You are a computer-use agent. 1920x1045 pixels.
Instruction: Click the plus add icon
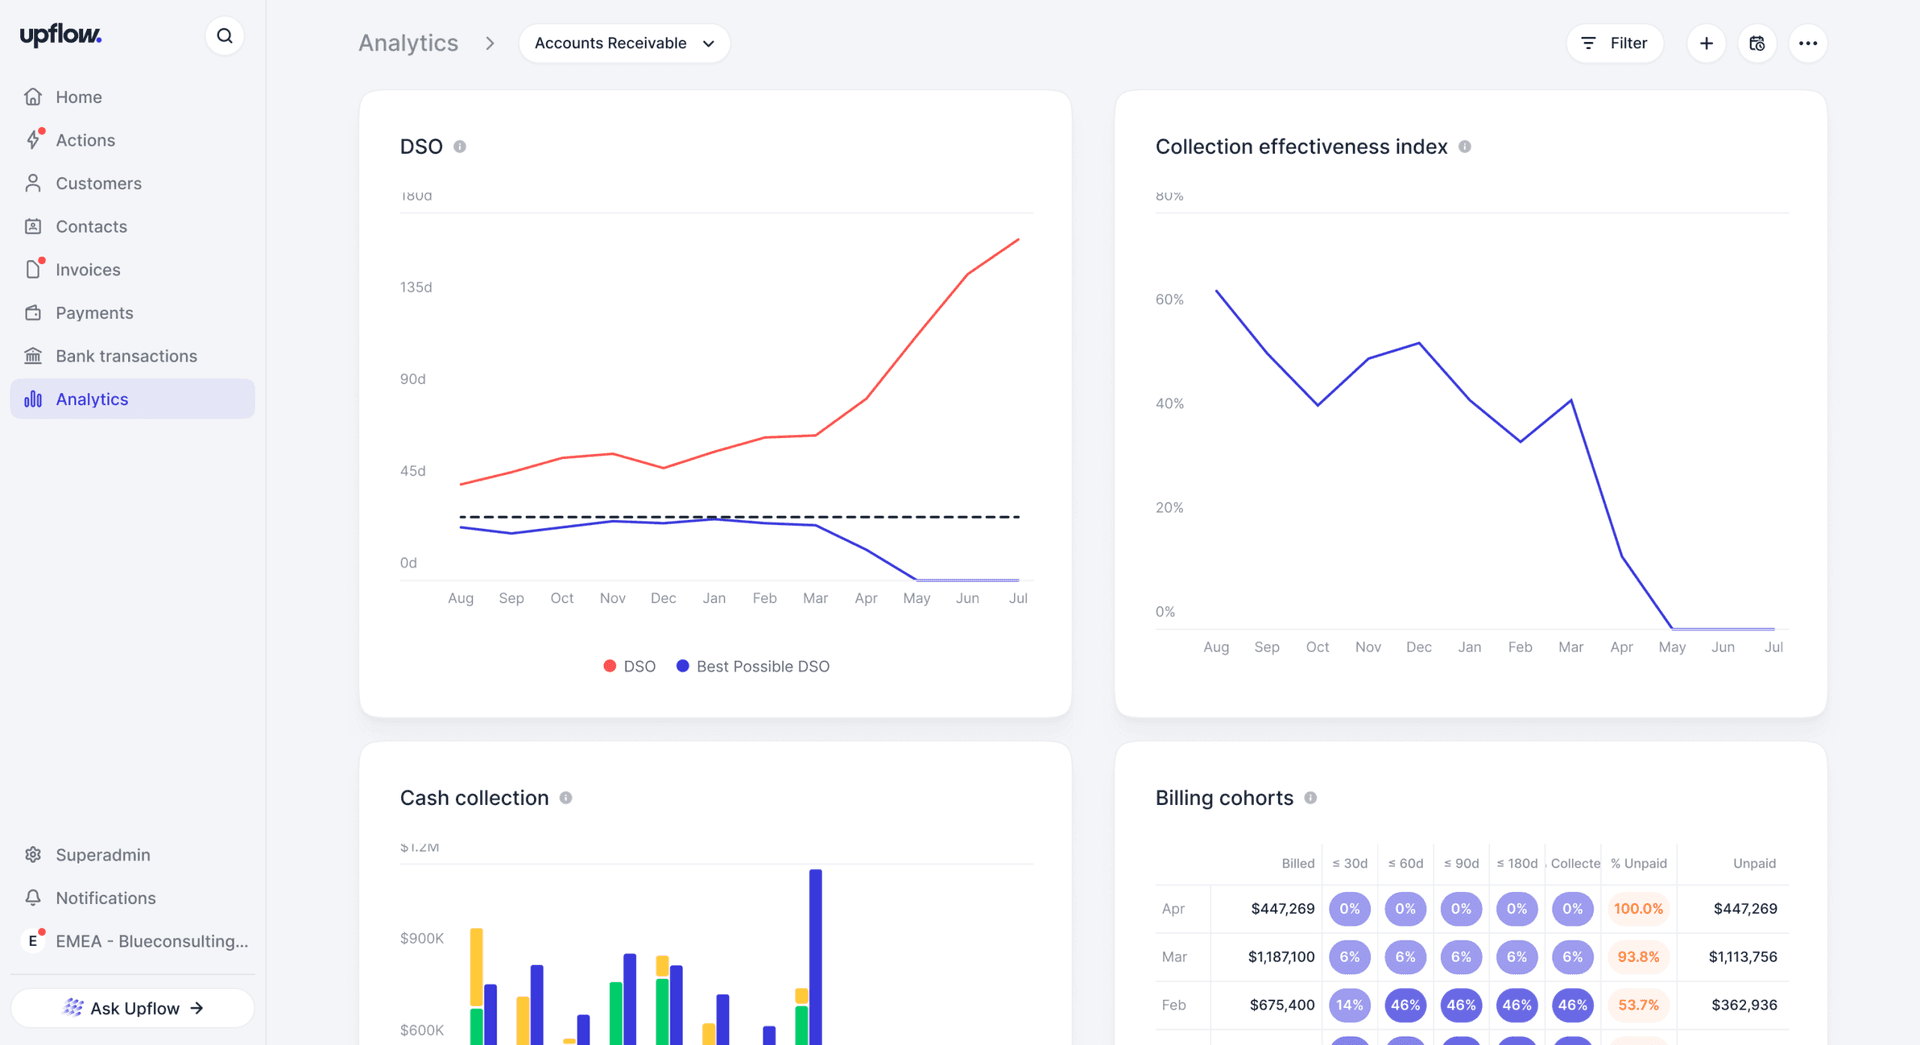(x=1706, y=43)
